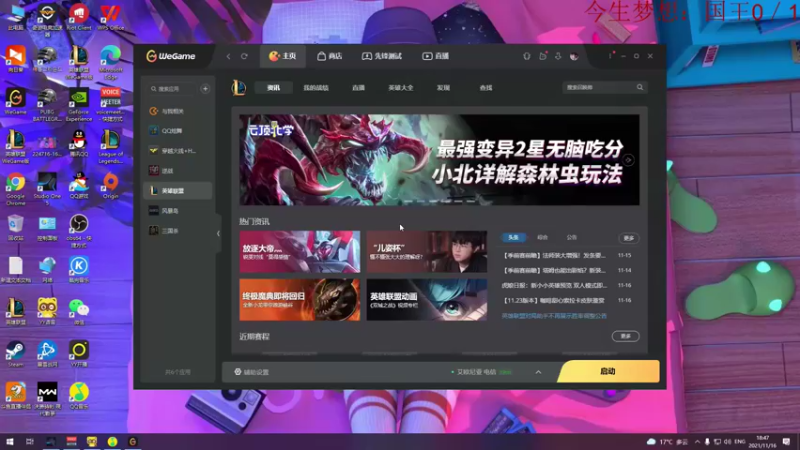Viewport: 800px width, 450px height.
Task: Launch the game with the 启动 button
Action: (x=608, y=371)
